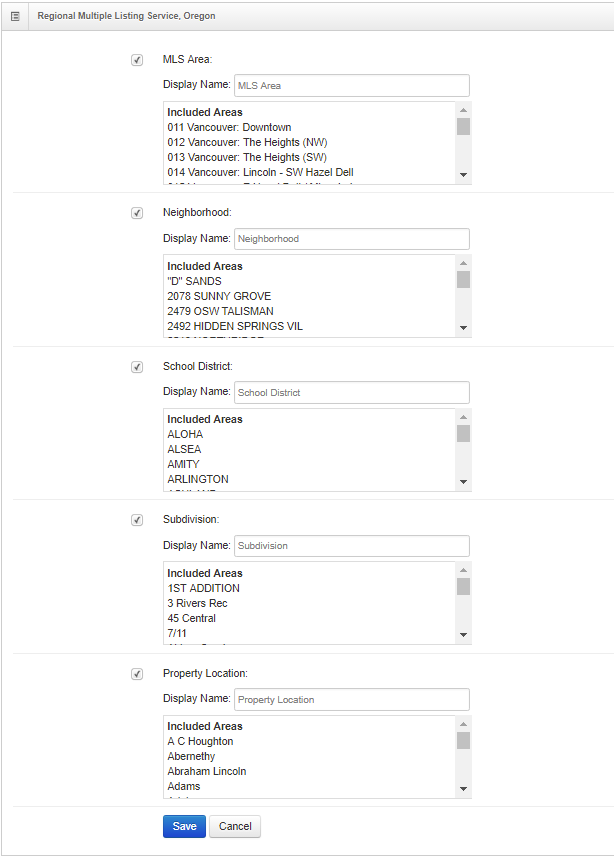The image size is (614, 862).
Task: Toggle the Neighborhood checkbox
Action: [137, 213]
